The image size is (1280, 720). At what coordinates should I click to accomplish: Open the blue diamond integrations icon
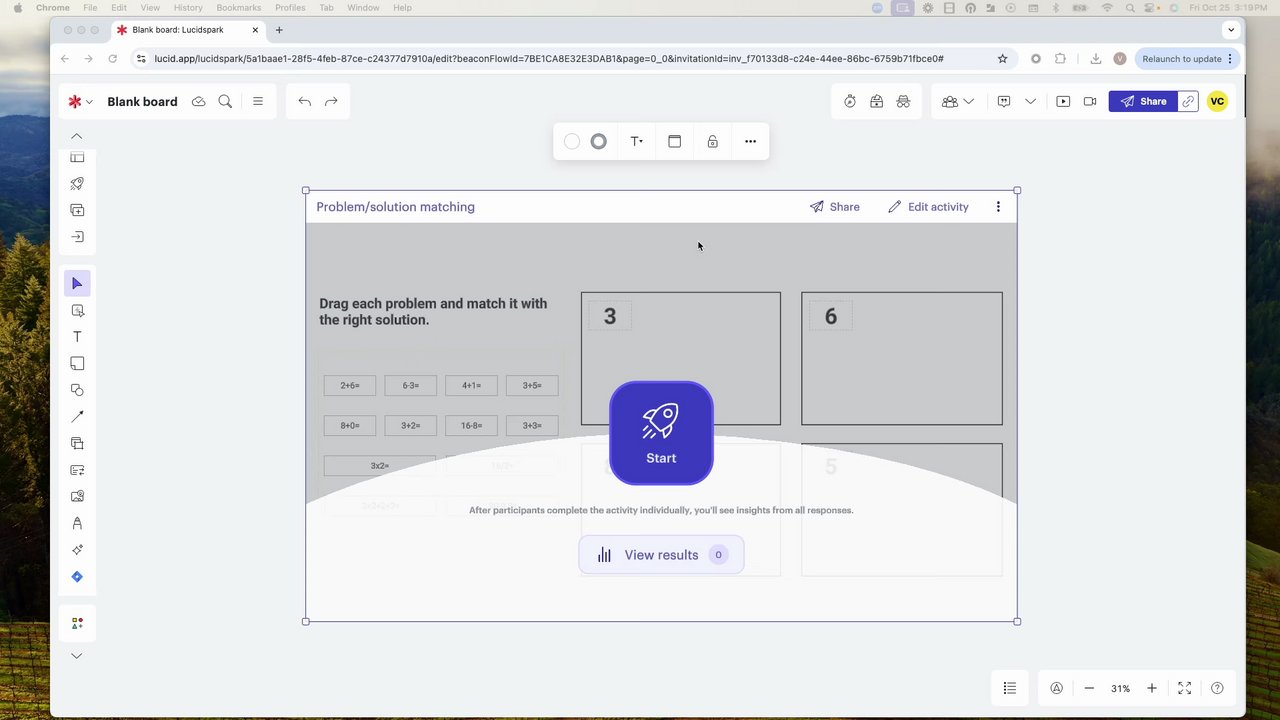77,577
